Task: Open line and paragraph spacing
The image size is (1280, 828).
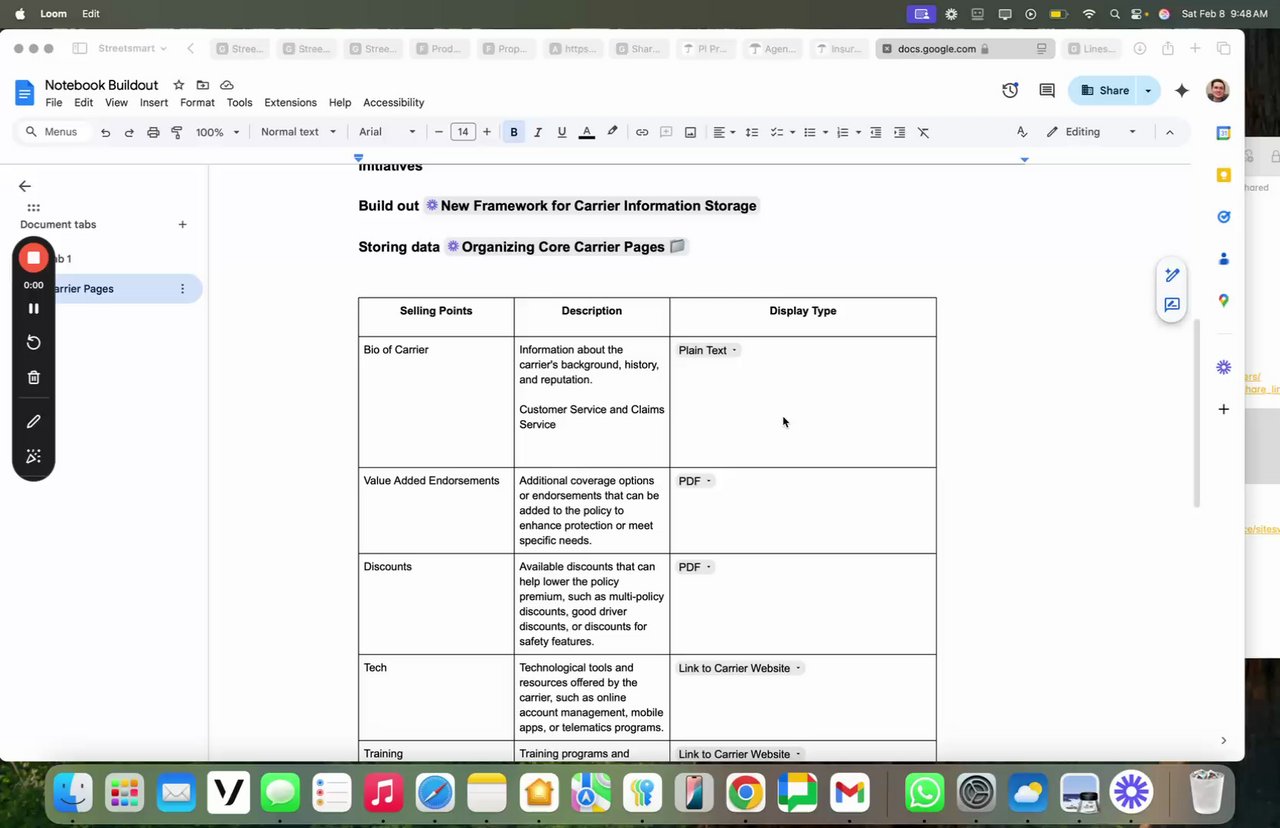Action: point(752,132)
